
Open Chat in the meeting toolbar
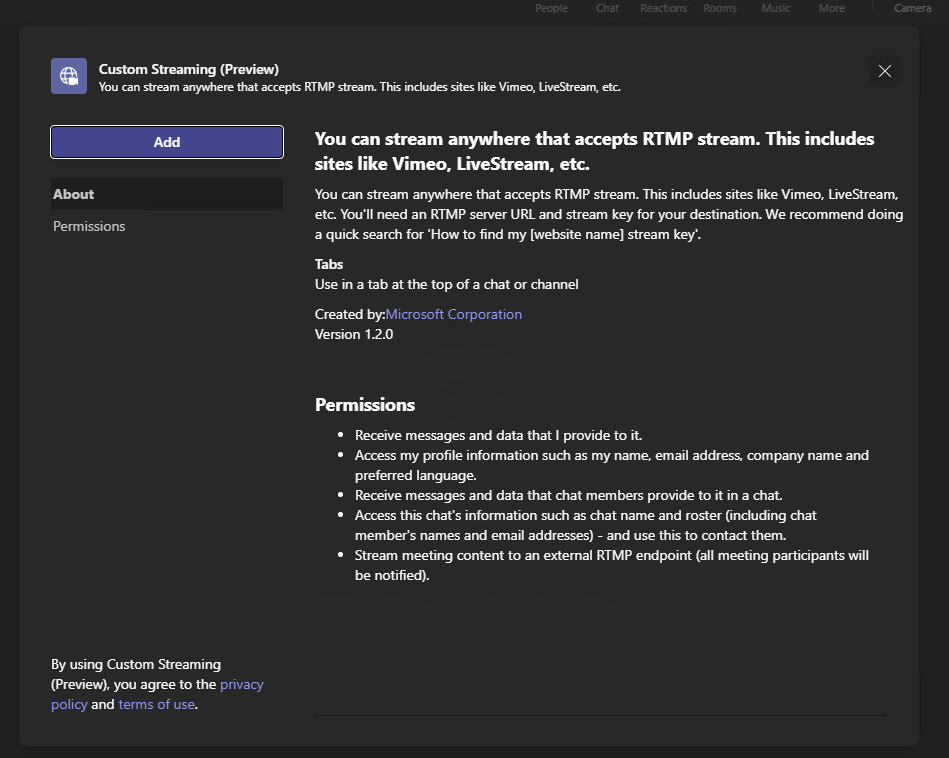point(607,8)
